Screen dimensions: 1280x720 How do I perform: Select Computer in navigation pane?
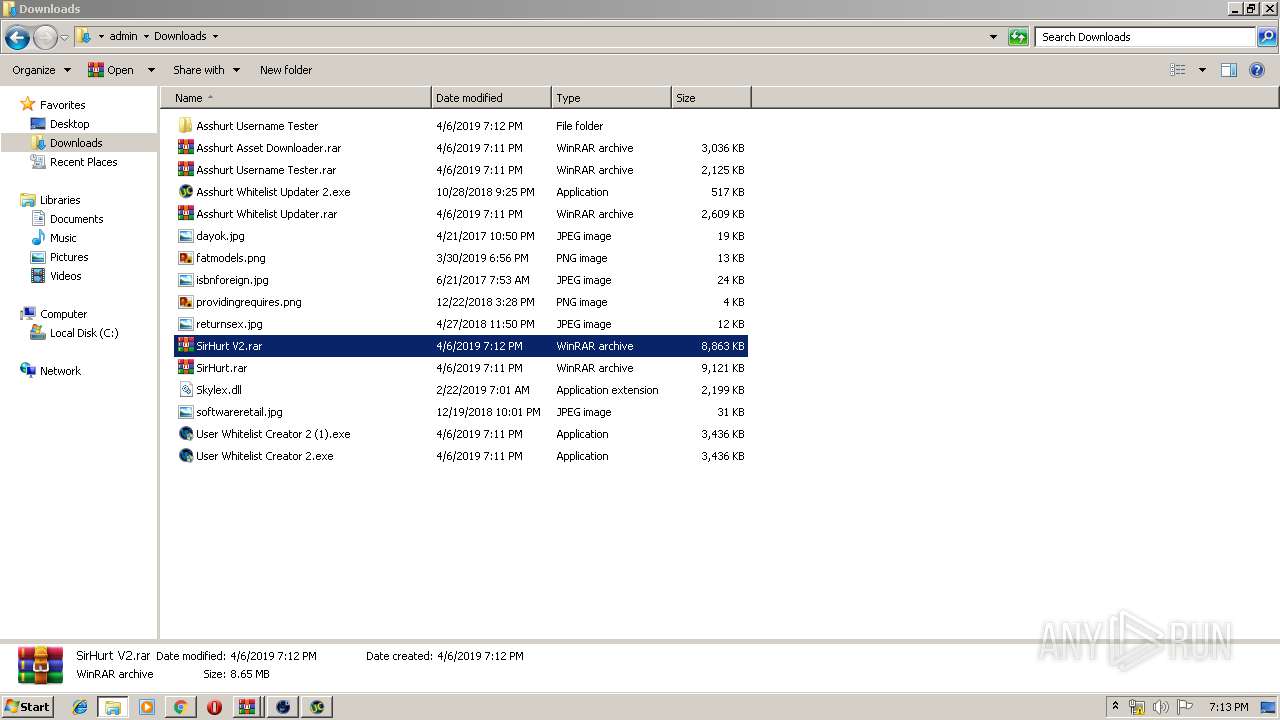63,314
